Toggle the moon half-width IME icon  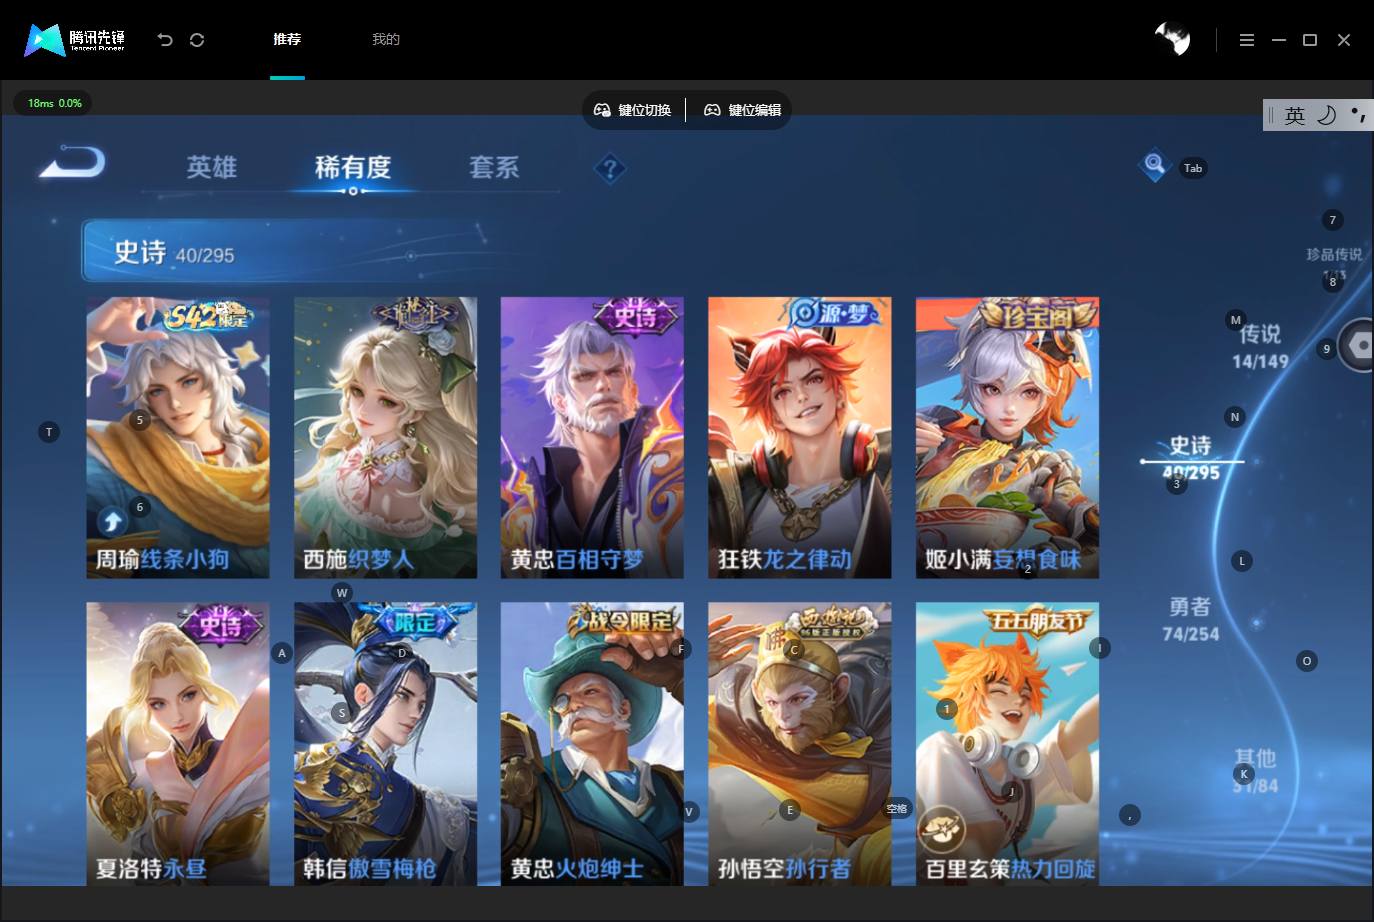(1326, 115)
